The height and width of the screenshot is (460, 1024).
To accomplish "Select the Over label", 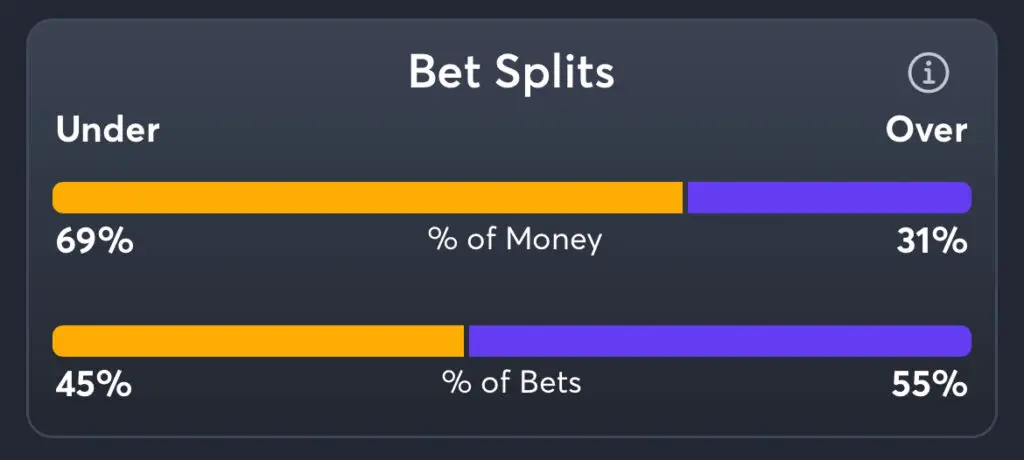I will (926, 130).
